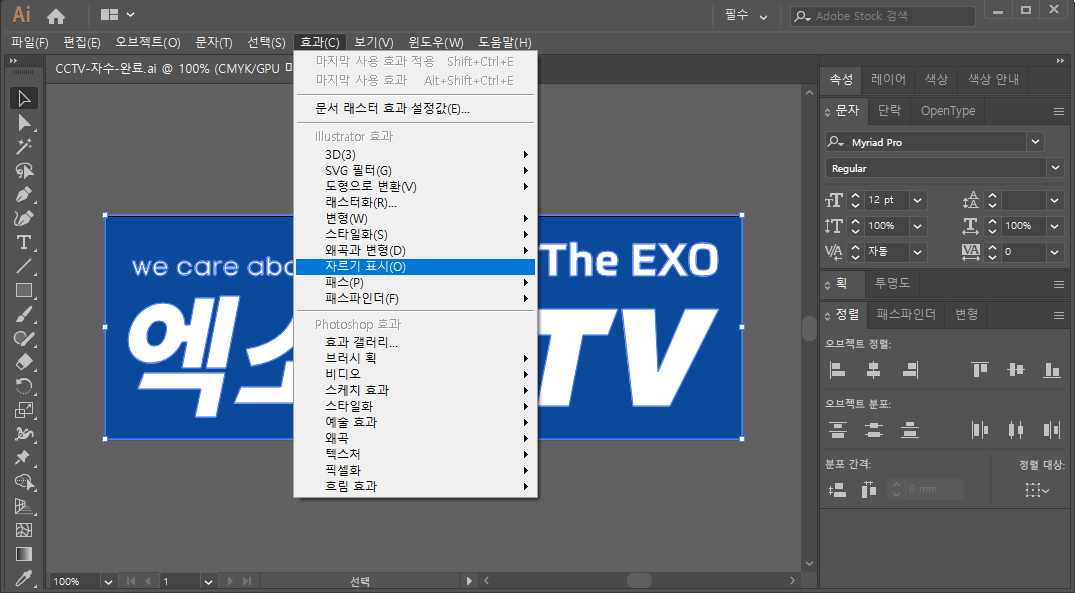Align objects to vertical top
The image size is (1075, 593).
pyautogui.click(x=980, y=370)
